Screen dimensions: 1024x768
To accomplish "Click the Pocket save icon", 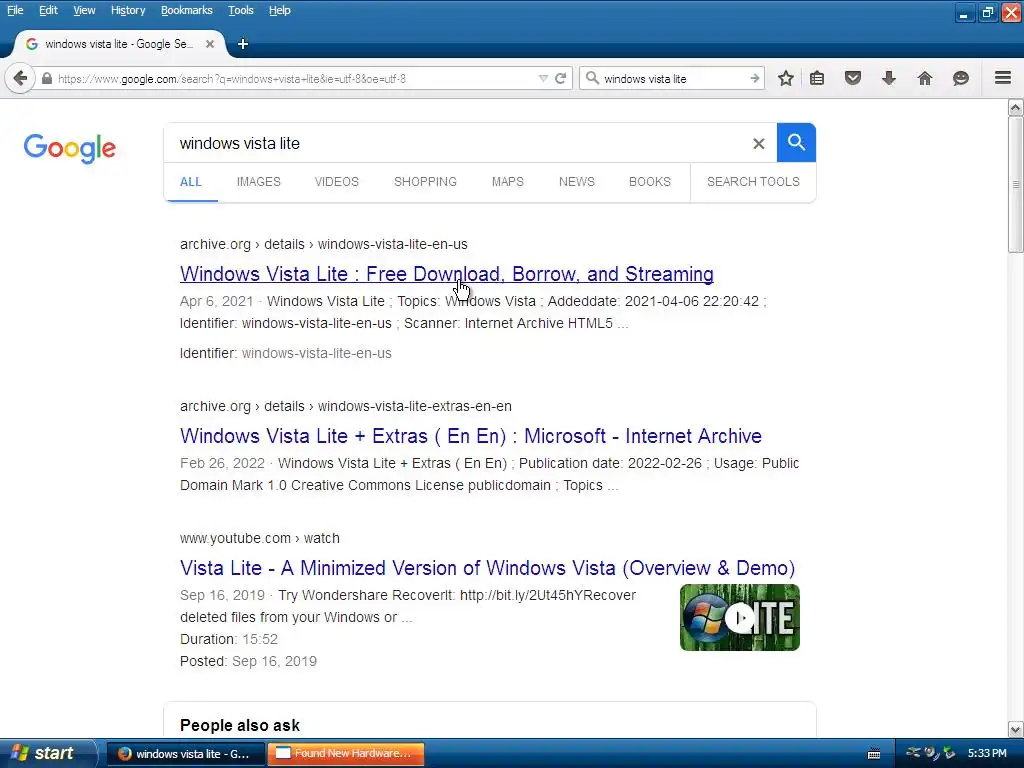I will (x=853, y=78).
